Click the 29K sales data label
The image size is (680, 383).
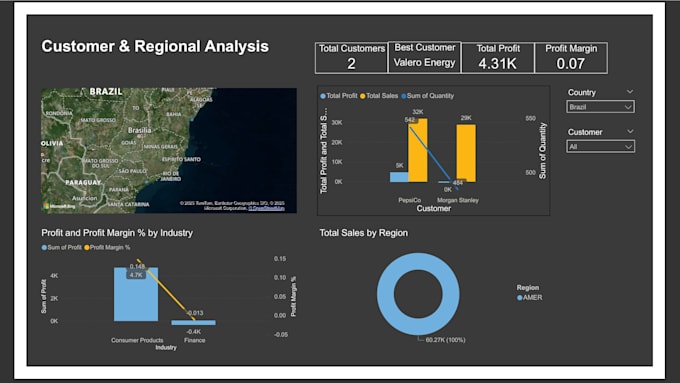pos(466,118)
